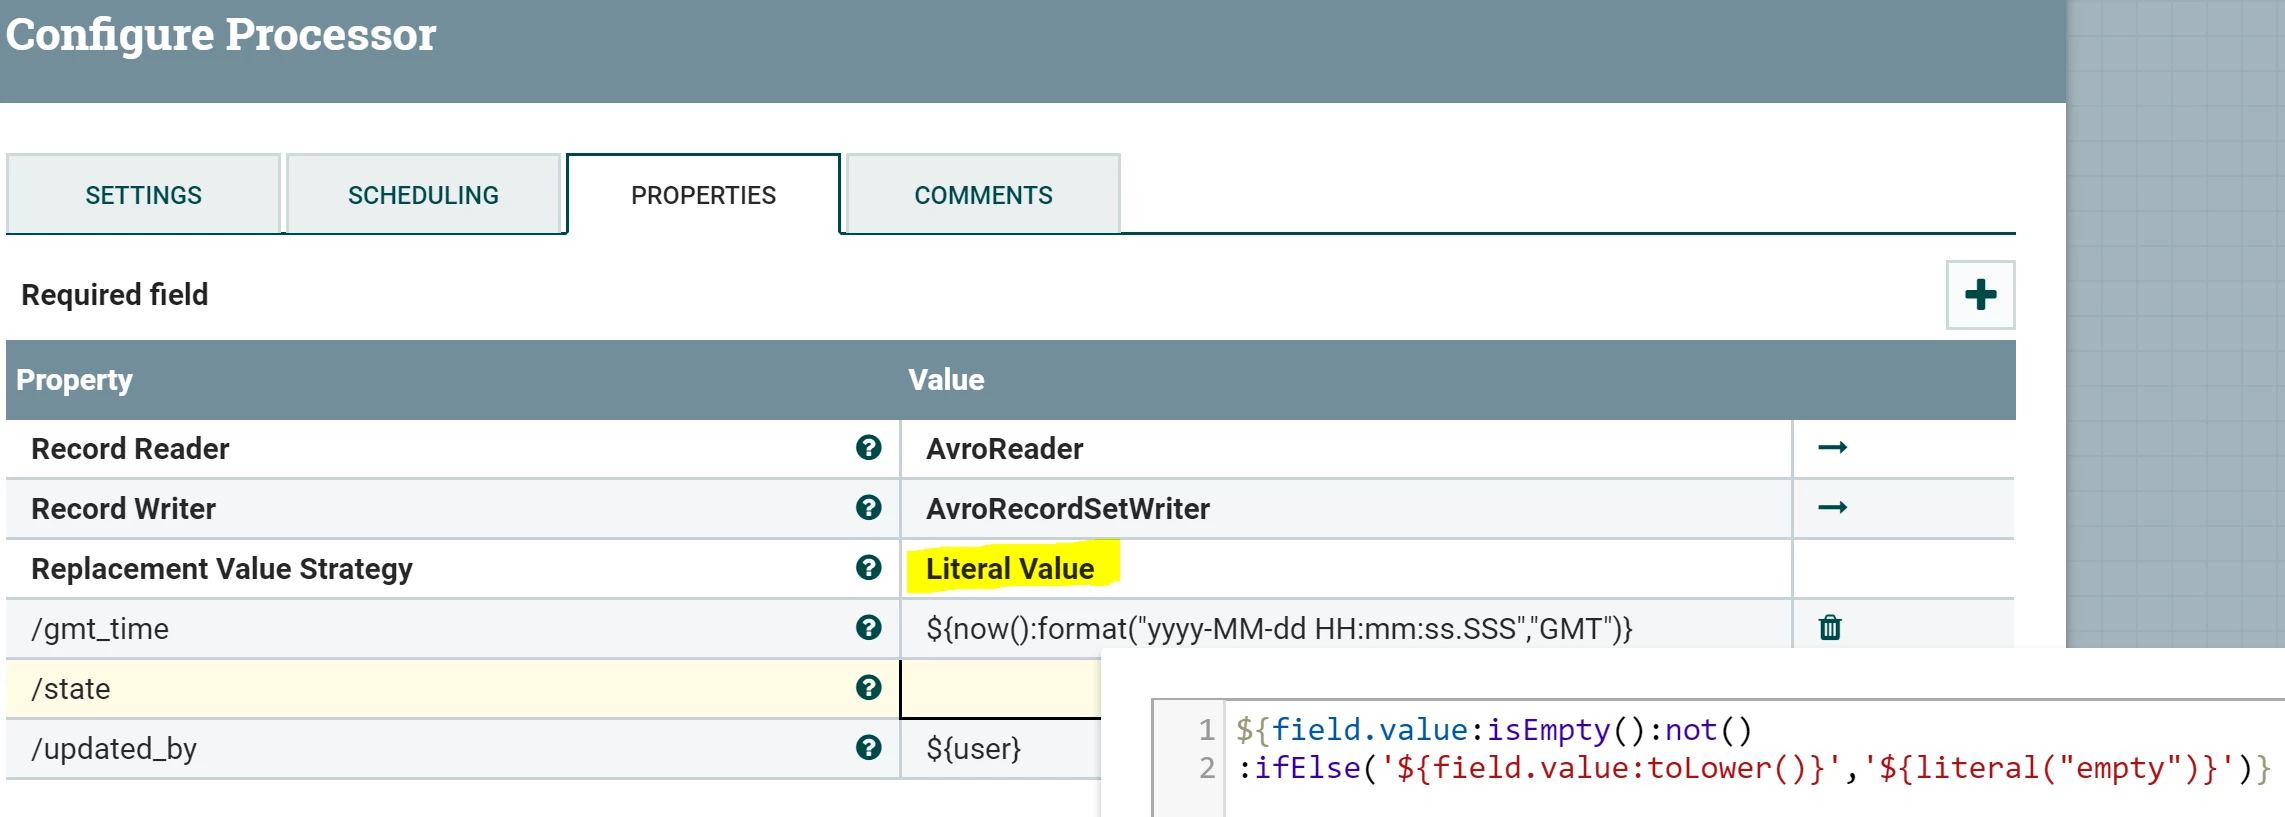This screenshot has height=817, width=2285.
Task: Open the COMMENTS tab
Action: [983, 194]
